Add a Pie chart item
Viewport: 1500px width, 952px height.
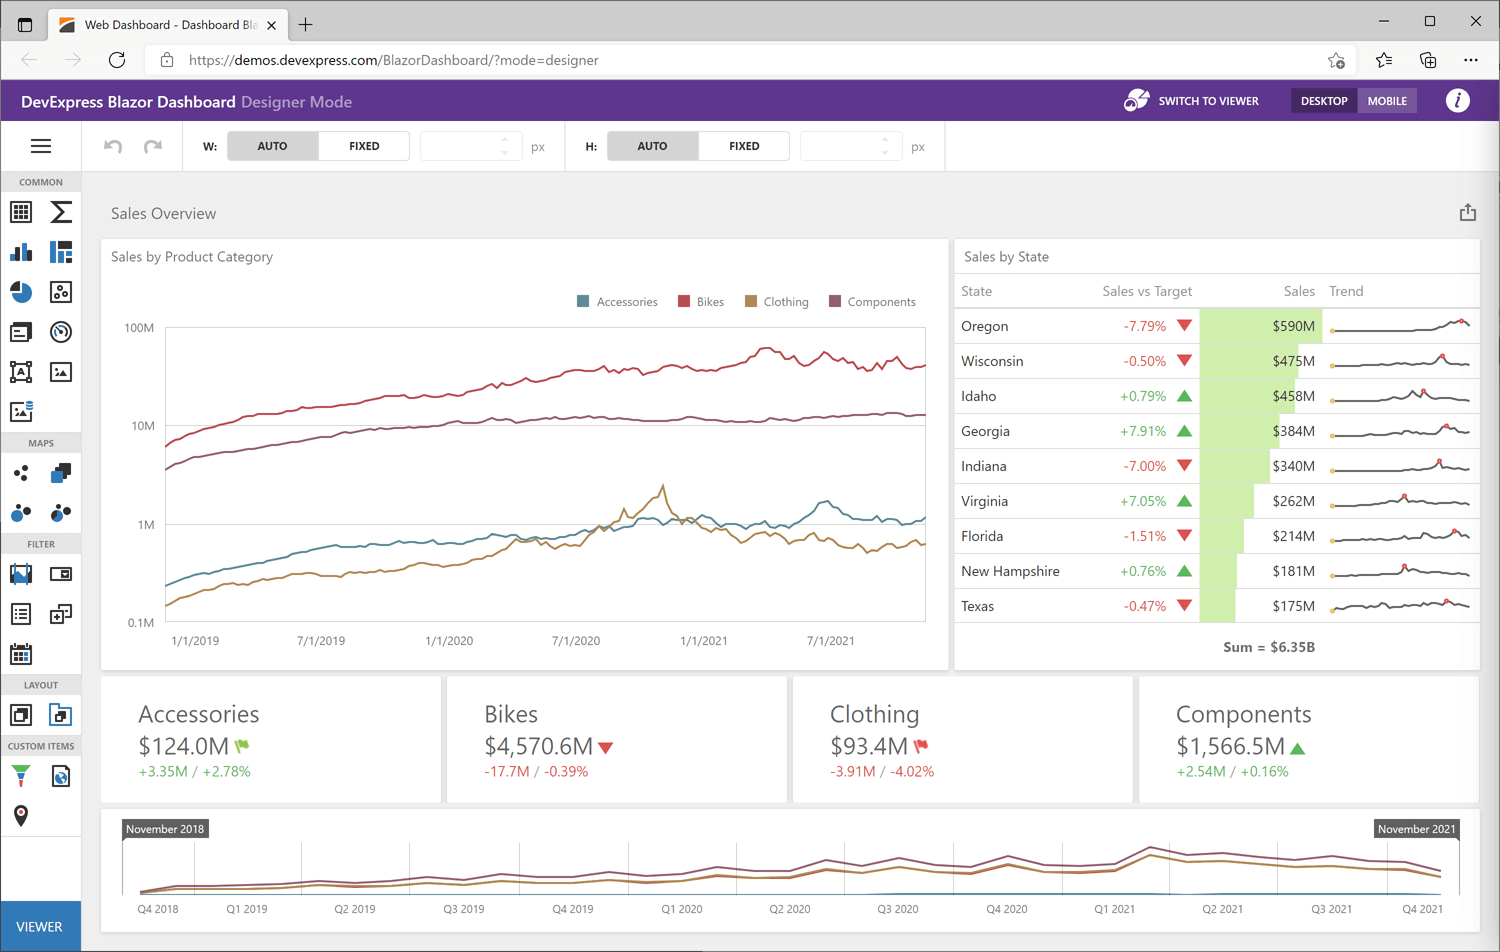[x=21, y=292]
